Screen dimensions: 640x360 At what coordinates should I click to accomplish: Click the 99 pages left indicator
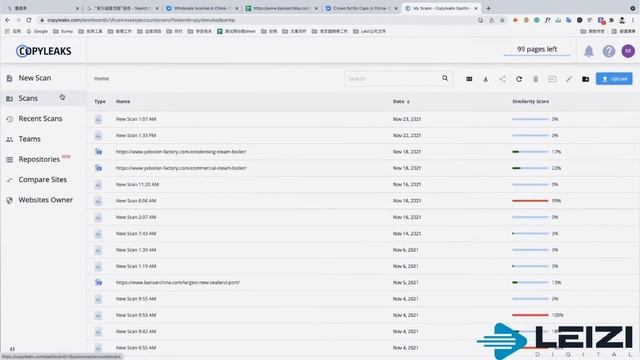point(537,49)
